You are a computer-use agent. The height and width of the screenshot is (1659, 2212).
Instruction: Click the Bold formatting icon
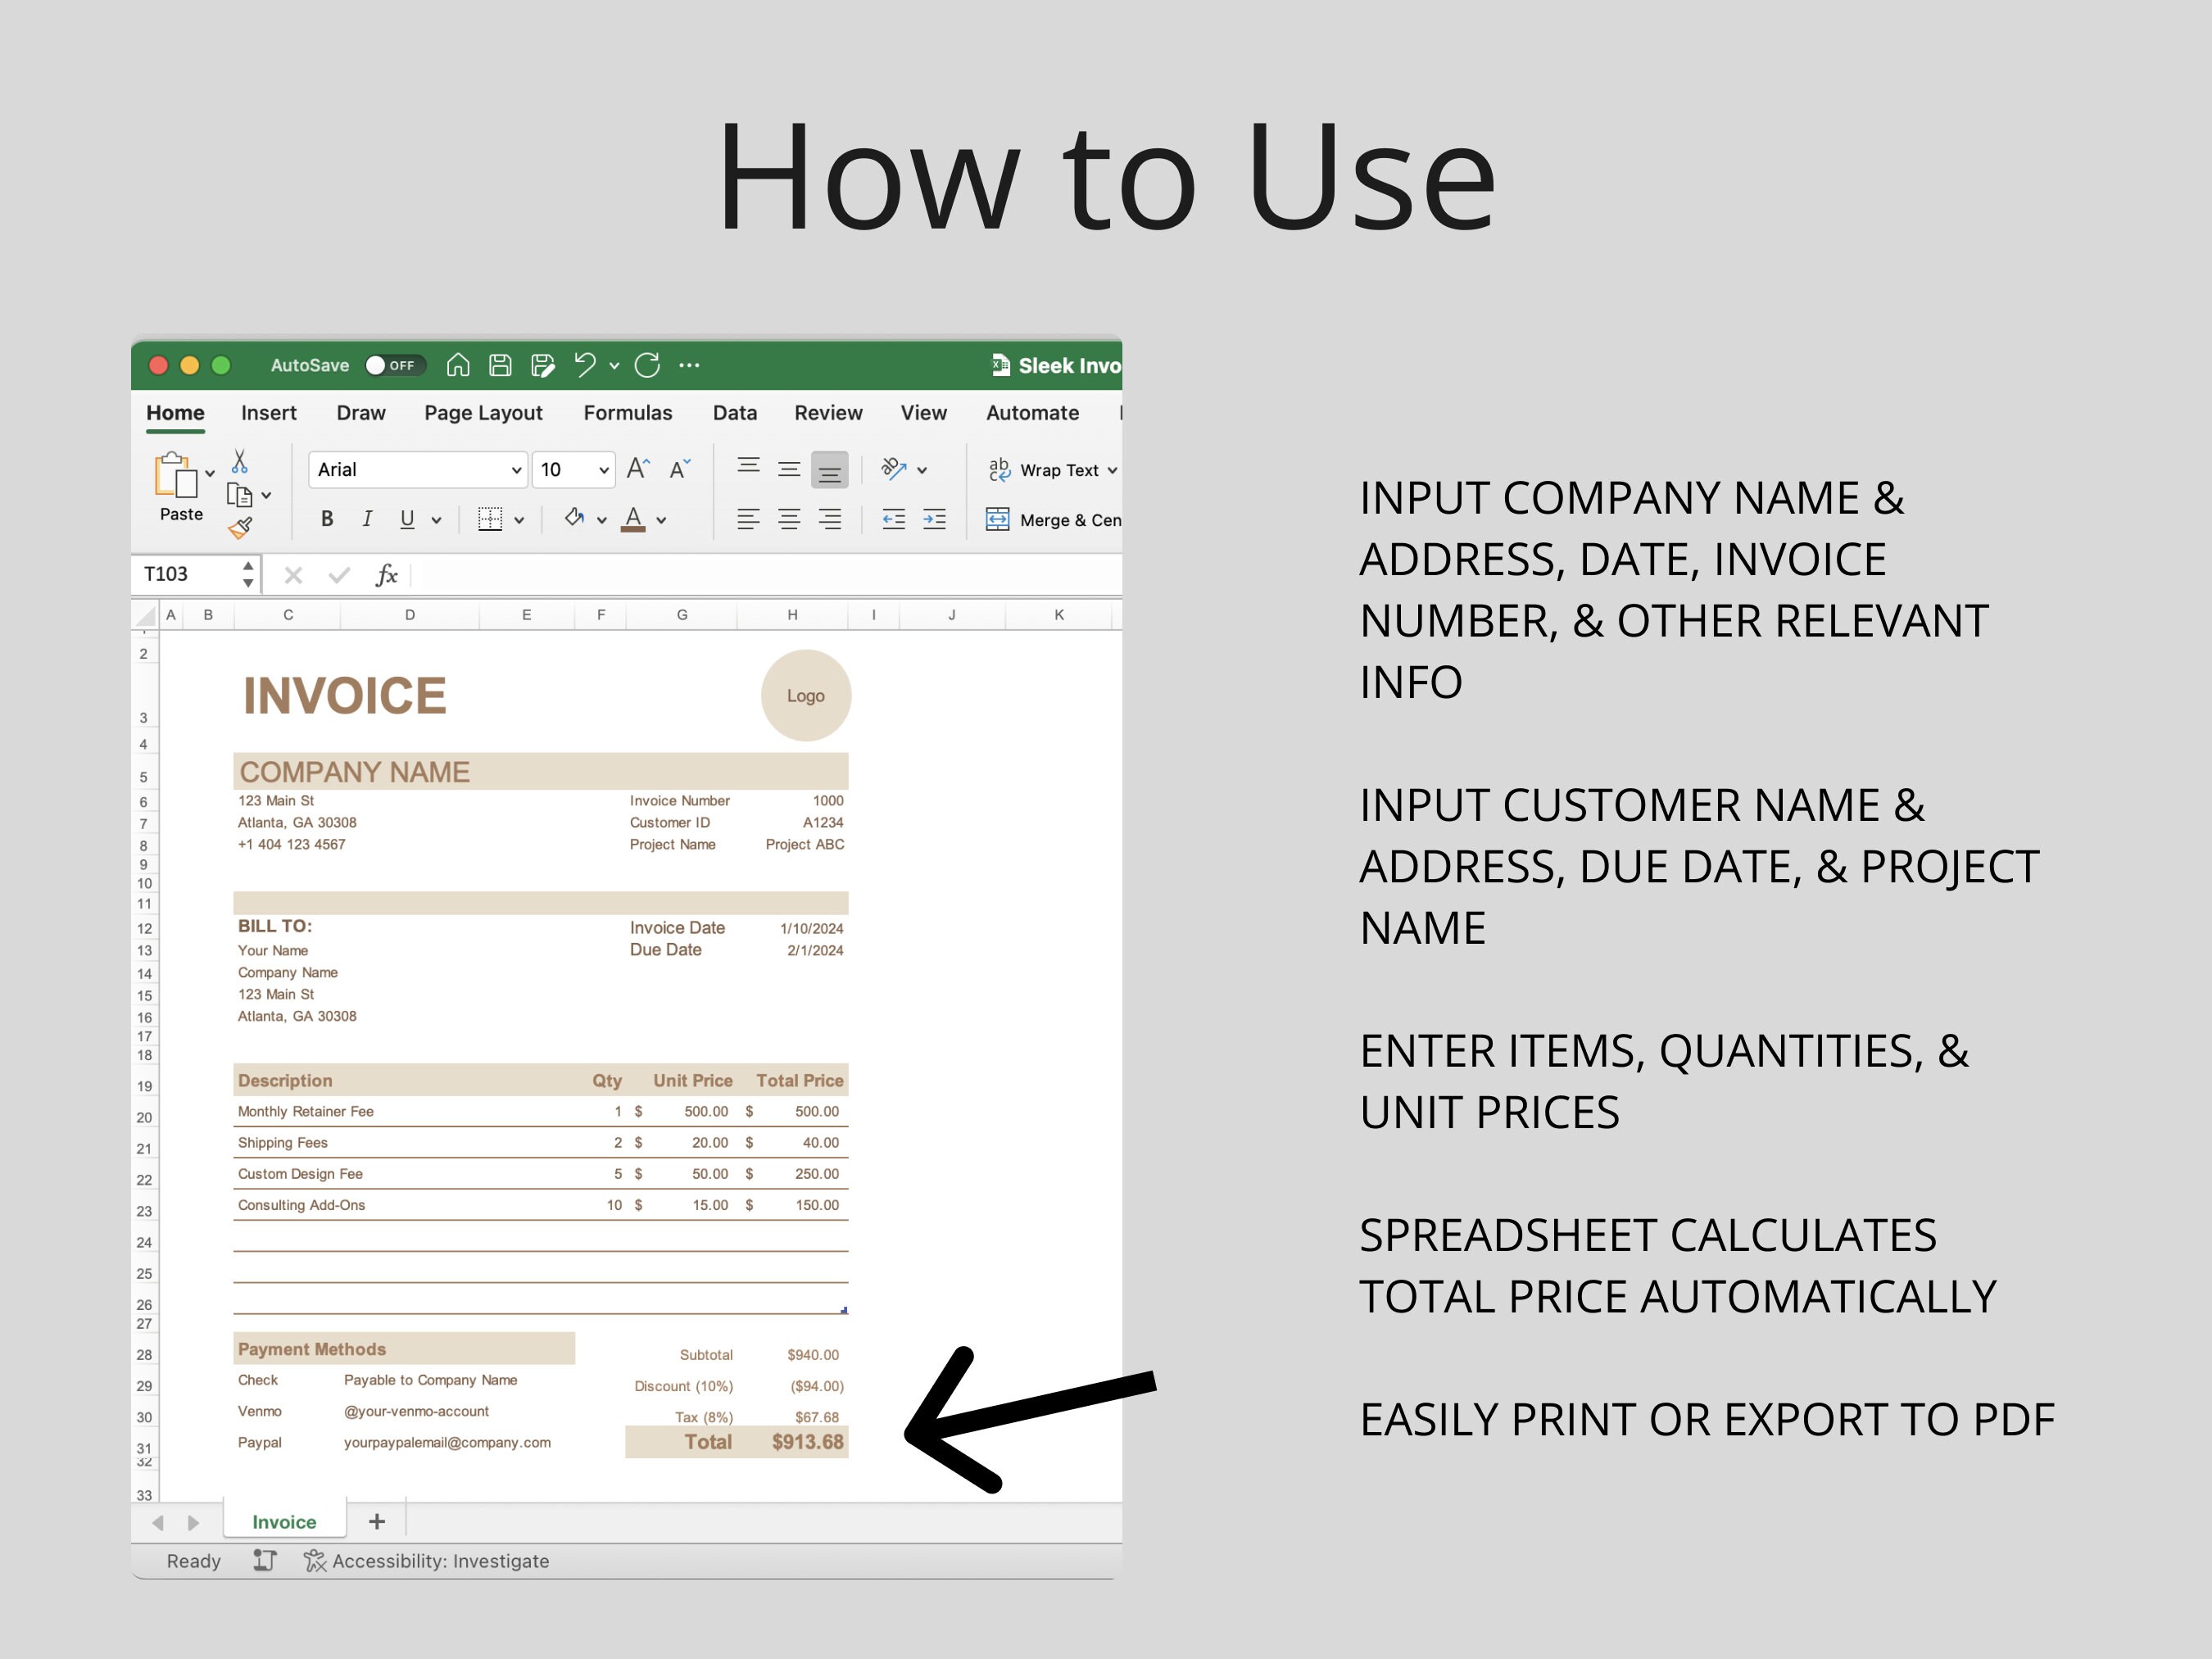[x=326, y=518]
